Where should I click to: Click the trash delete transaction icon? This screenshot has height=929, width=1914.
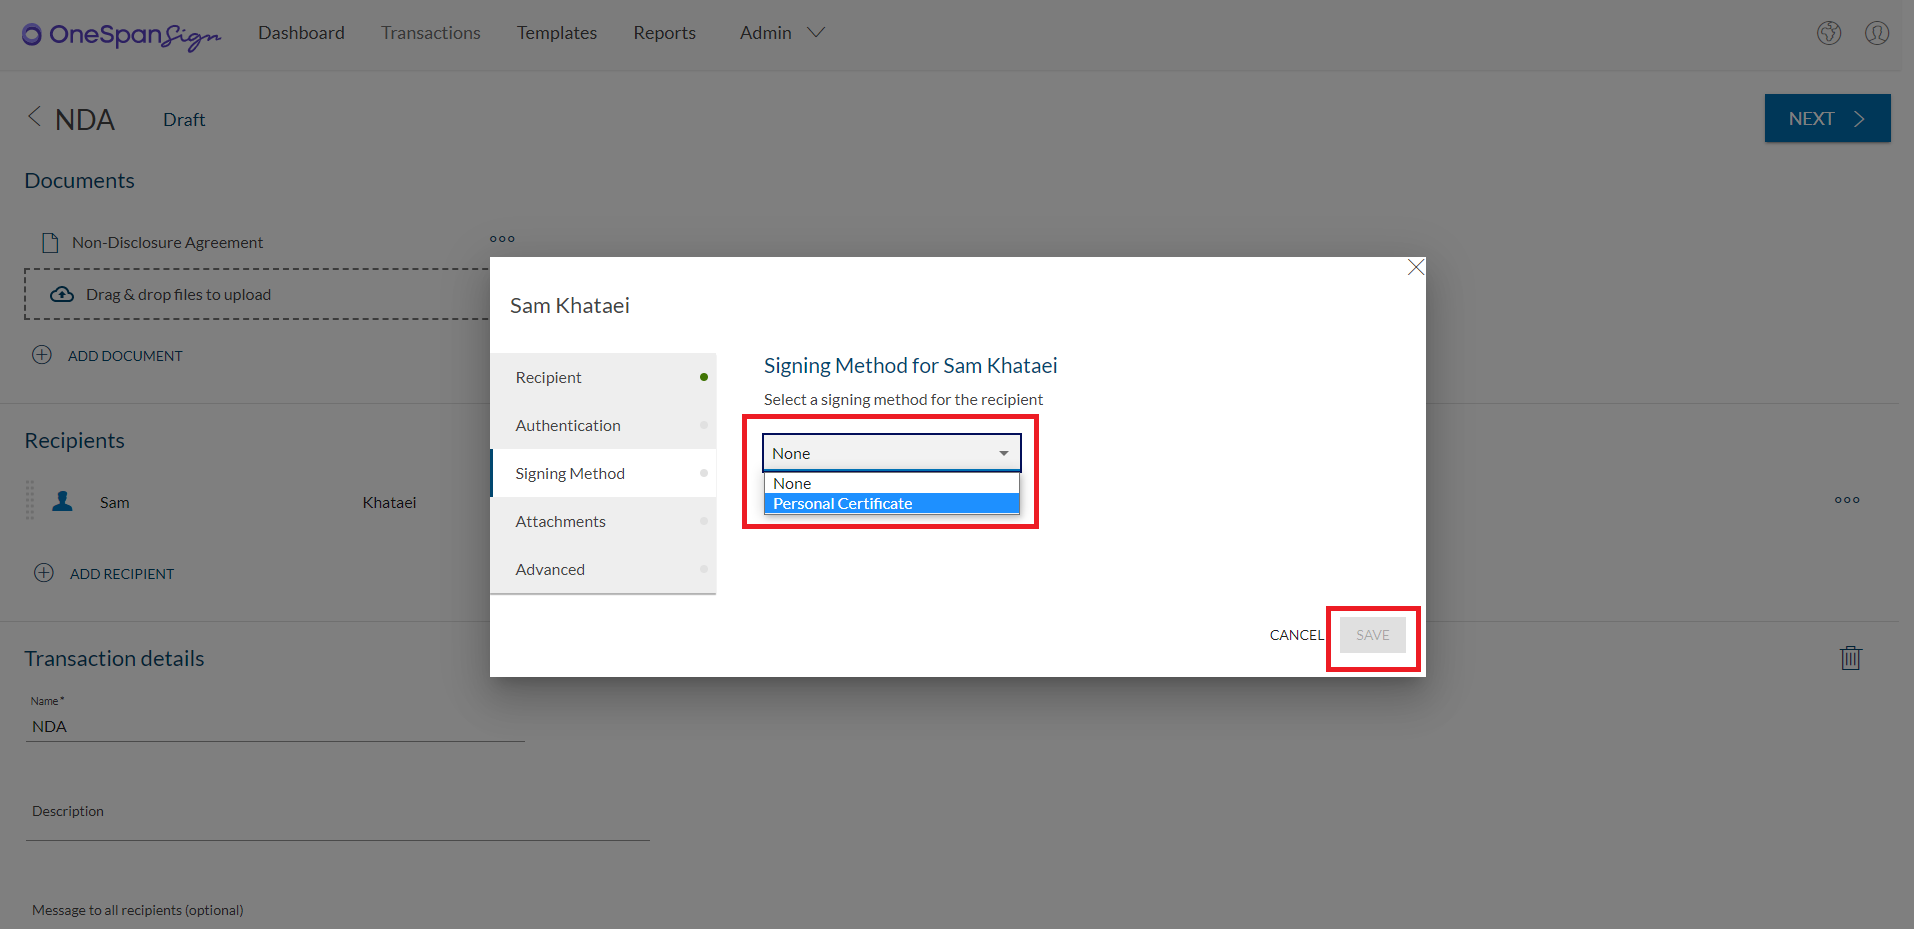tap(1851, 657)
